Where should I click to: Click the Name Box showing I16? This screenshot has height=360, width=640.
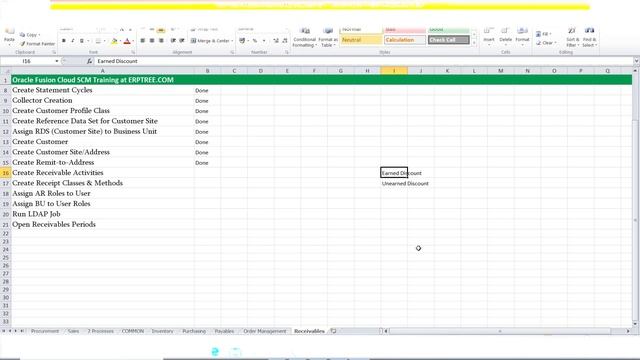(27, 61)
